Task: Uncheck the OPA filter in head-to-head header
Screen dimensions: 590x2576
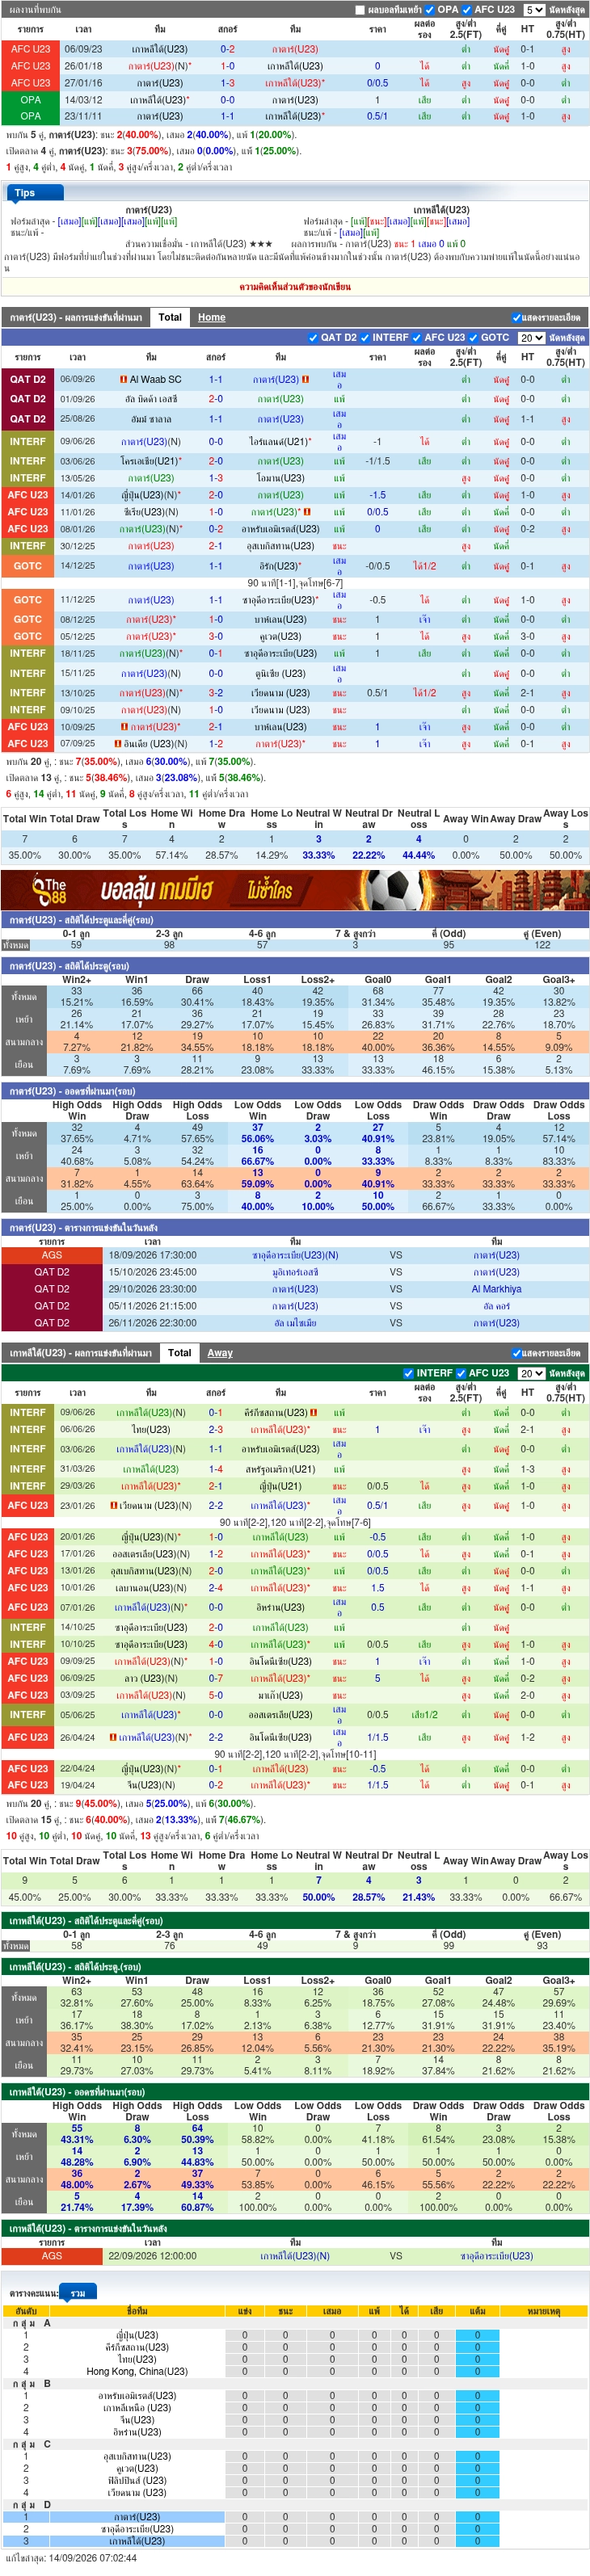Action: pos(430,10)
